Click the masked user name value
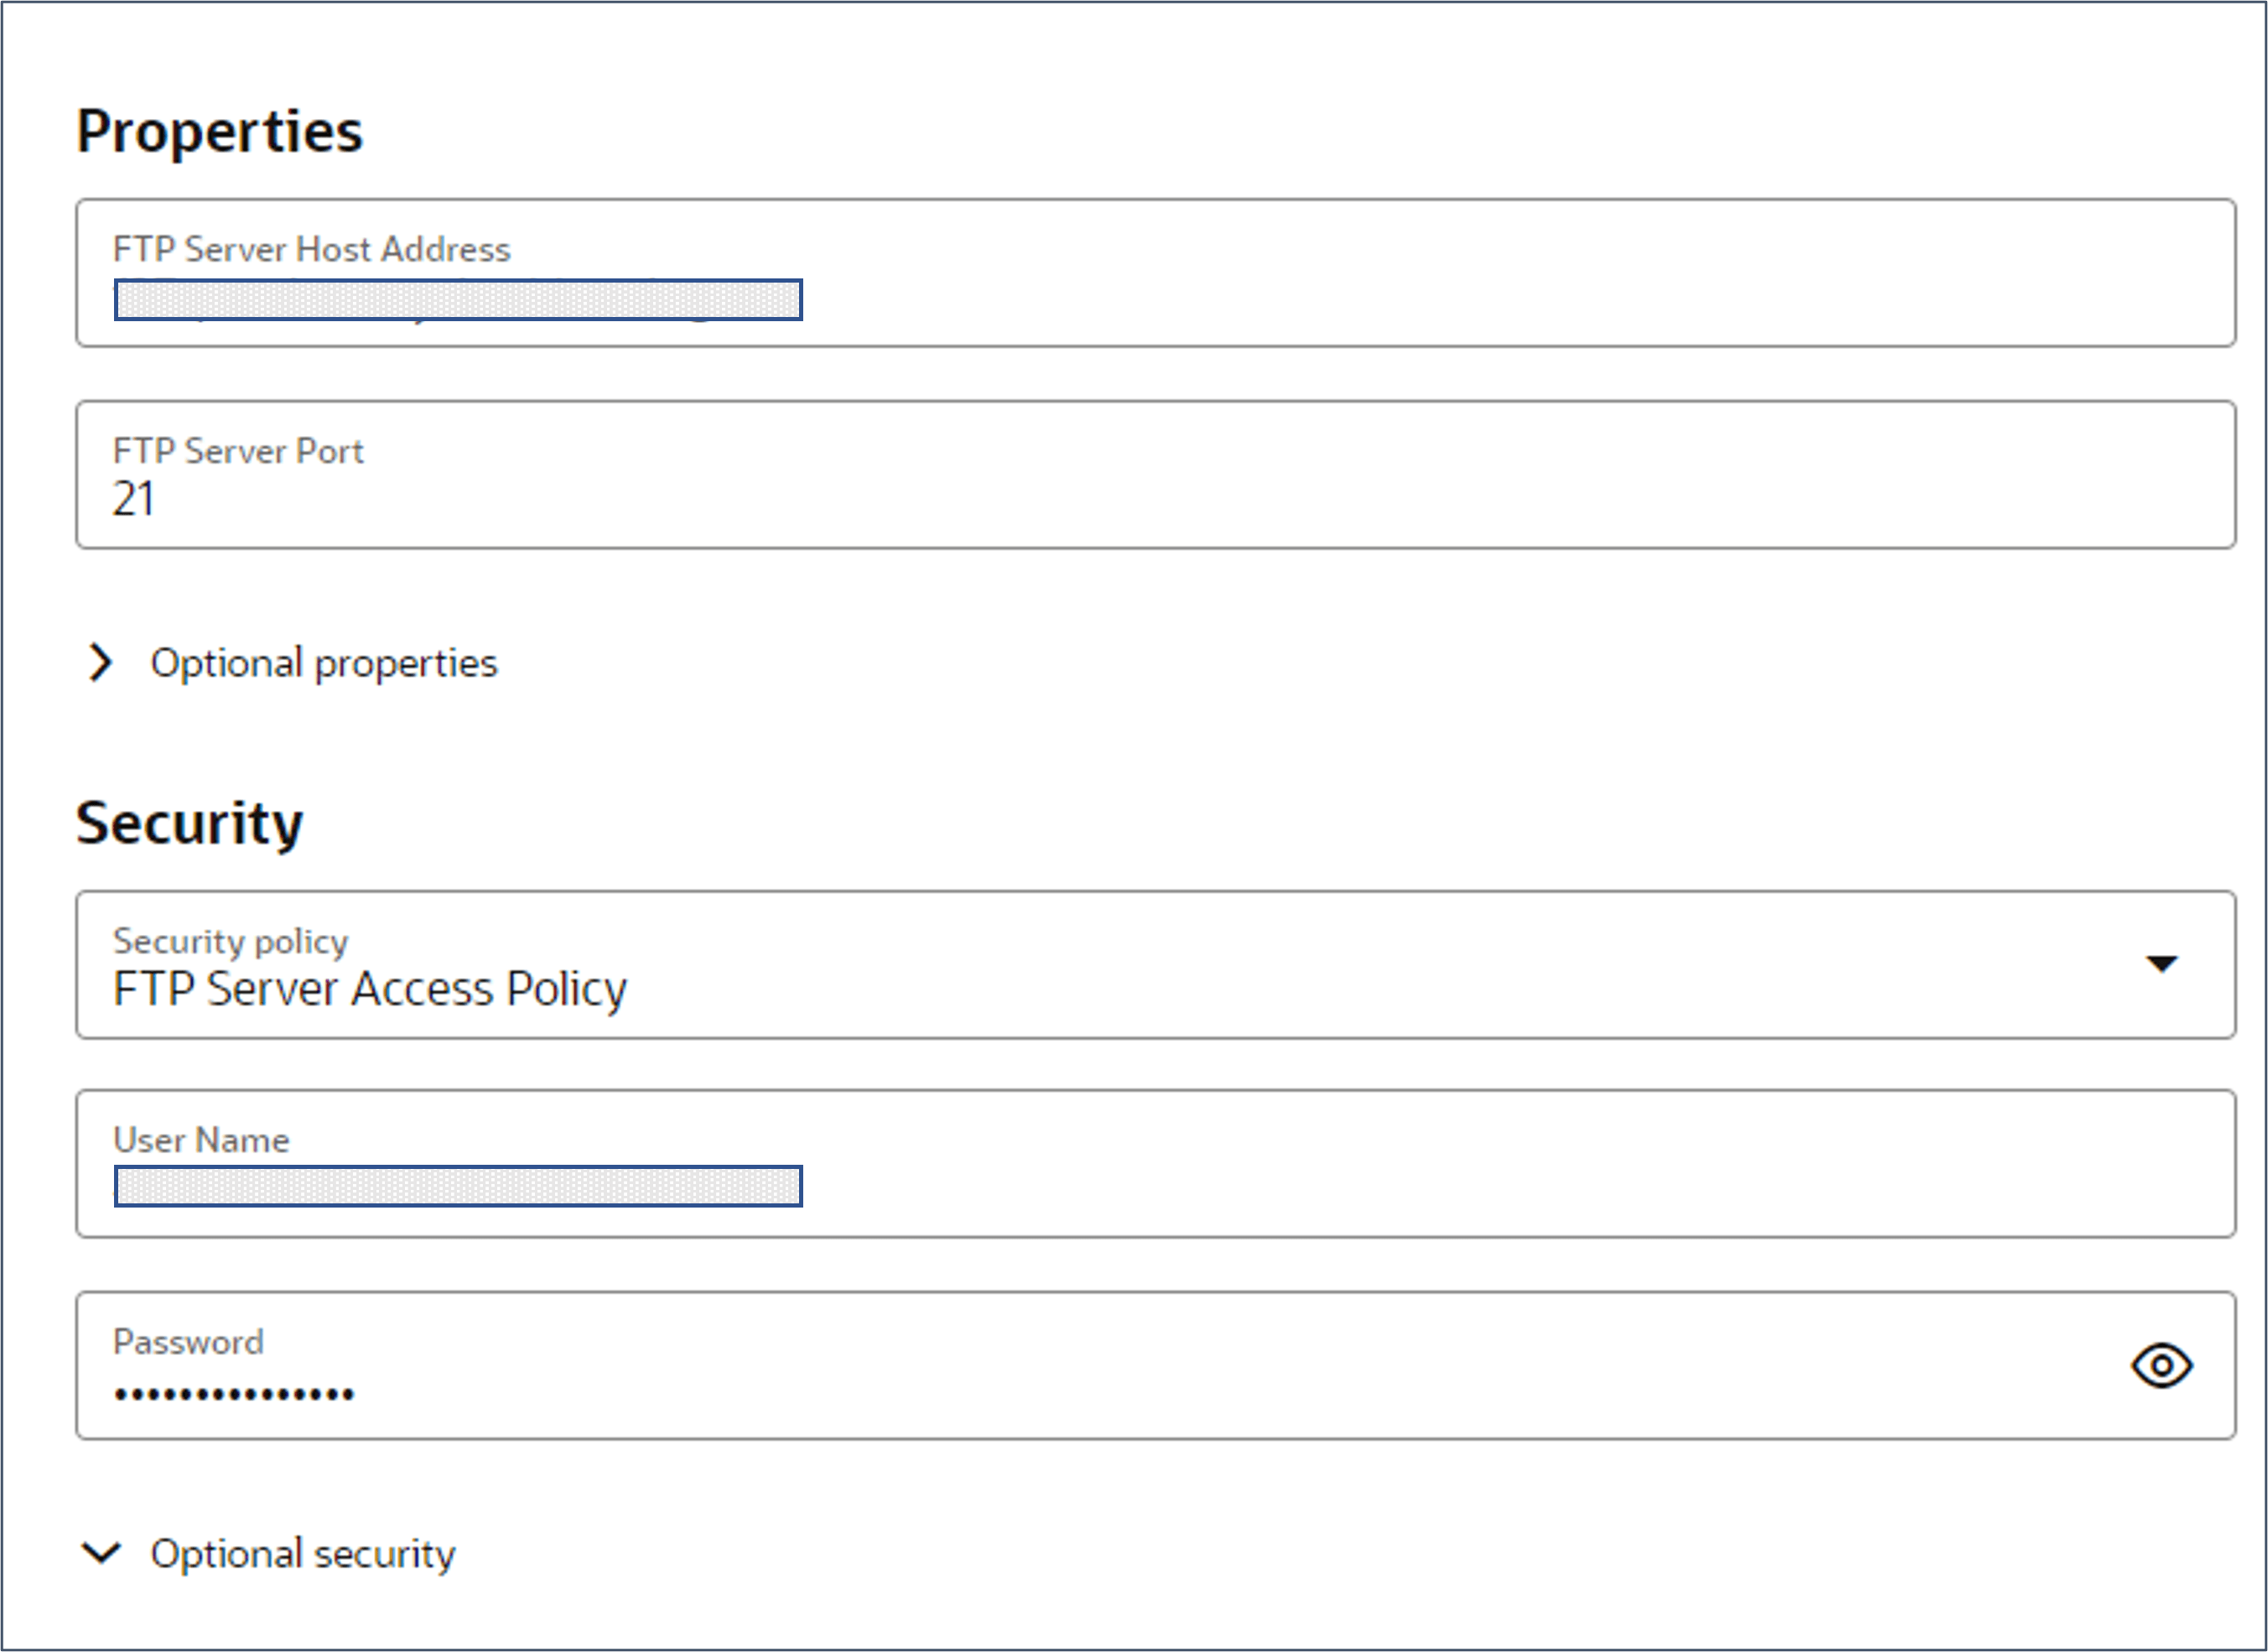The width and height of the screenshot is (2268, 1652). point(458,1186)
